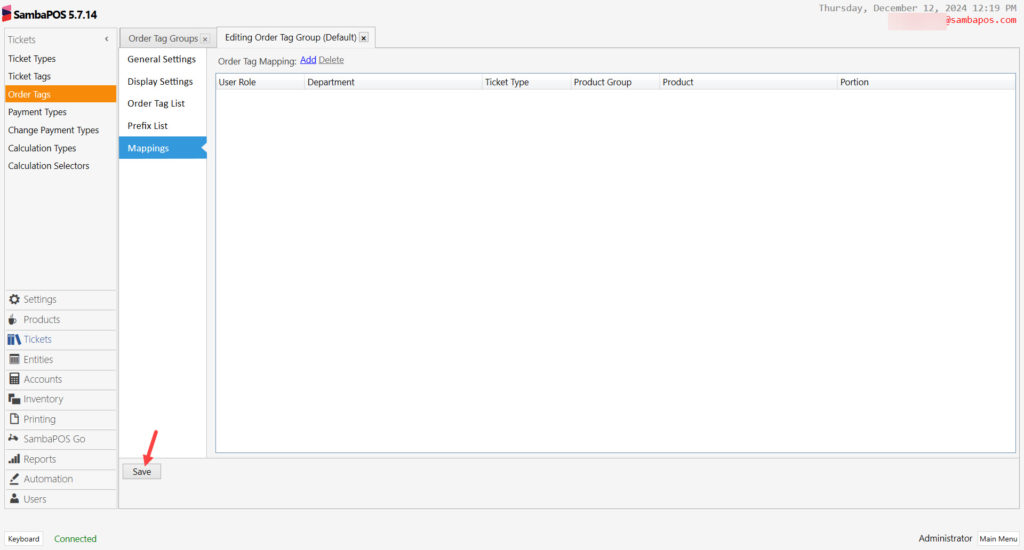Image resolution: width=1024 pixels, height=550 pixels.
Task: Collapse the Tickets sidebar panel chevron
Action: coord(106,39)
